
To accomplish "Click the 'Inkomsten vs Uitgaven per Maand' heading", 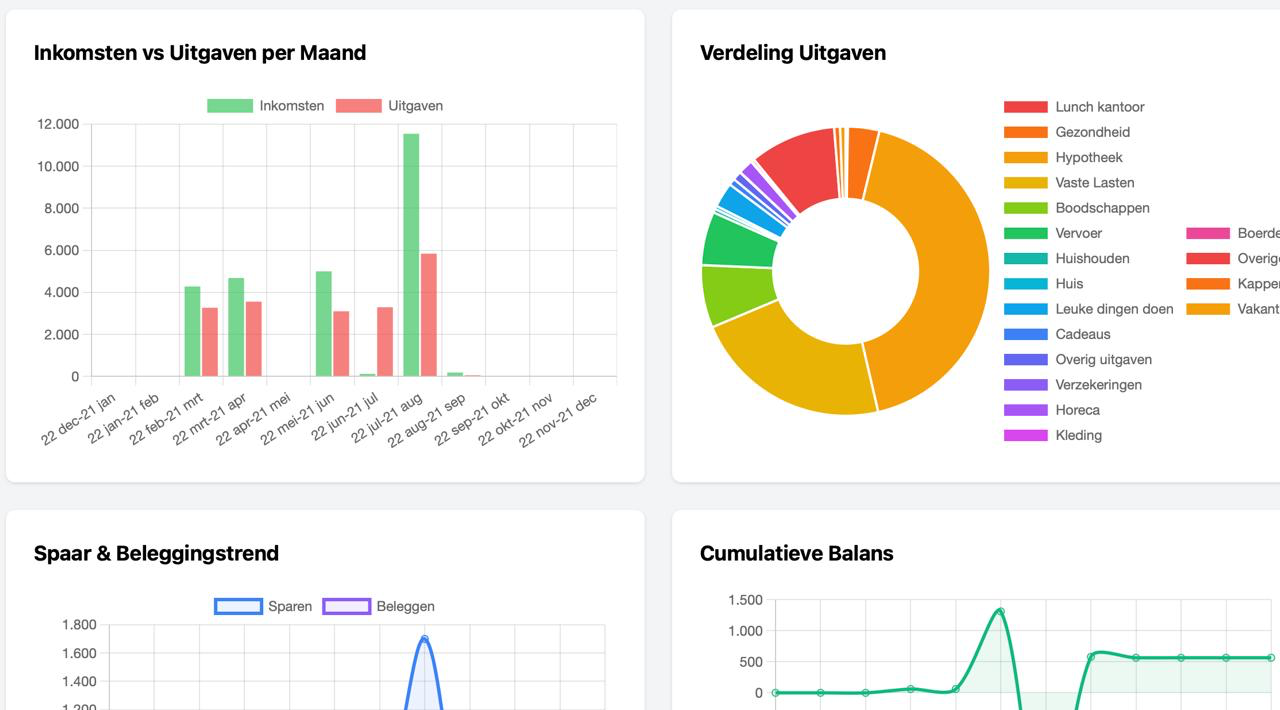I will (x=200, y=53).
